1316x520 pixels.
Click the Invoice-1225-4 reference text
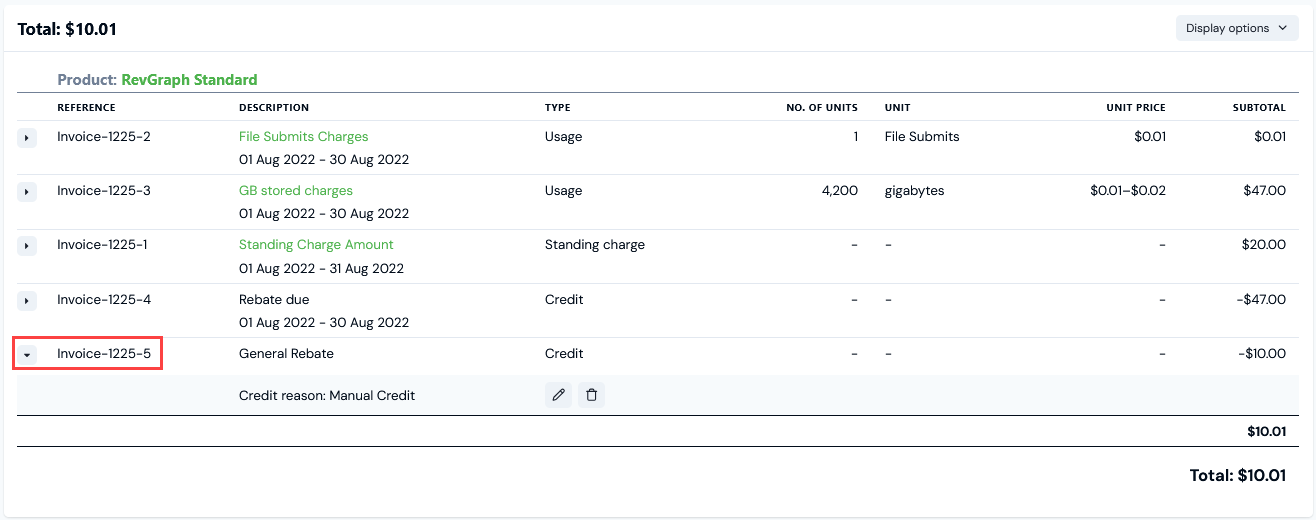[104, 299]
